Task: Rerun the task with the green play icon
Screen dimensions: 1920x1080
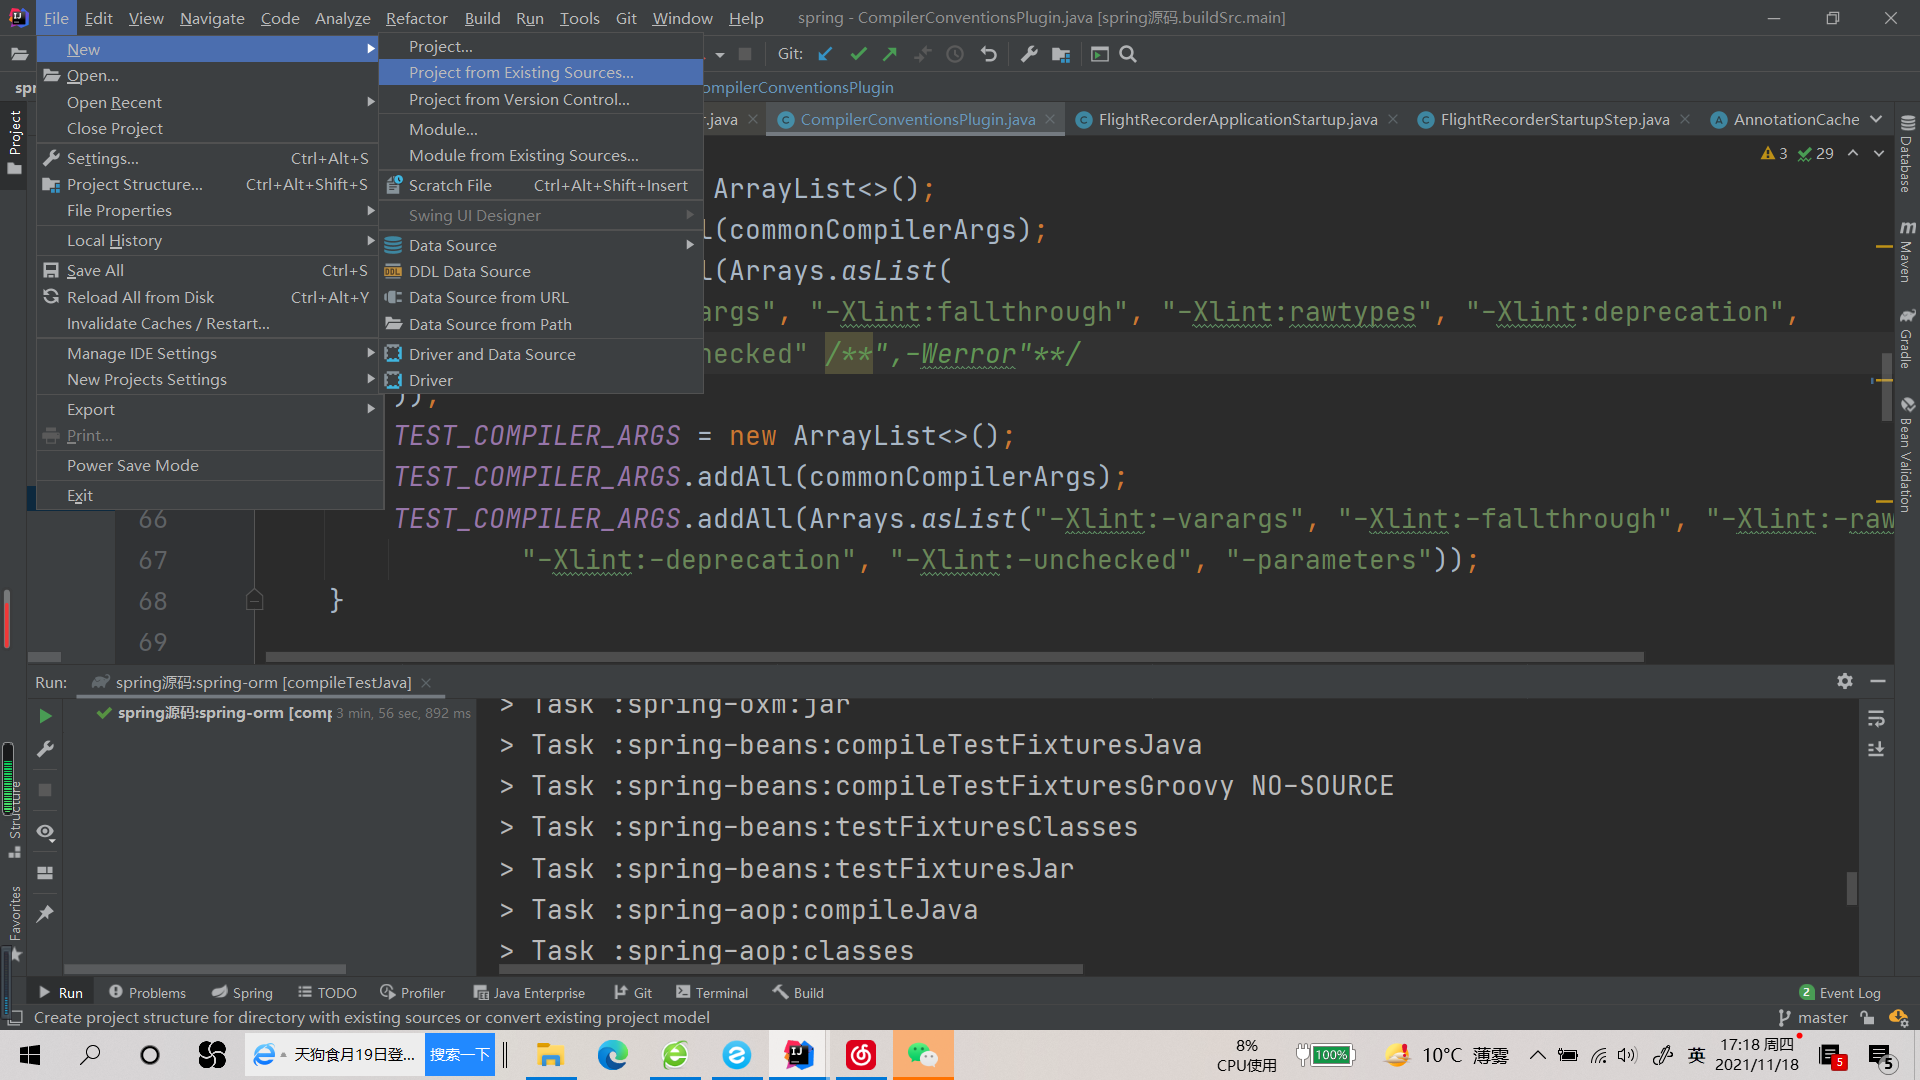Action: [x=45, y=716]
